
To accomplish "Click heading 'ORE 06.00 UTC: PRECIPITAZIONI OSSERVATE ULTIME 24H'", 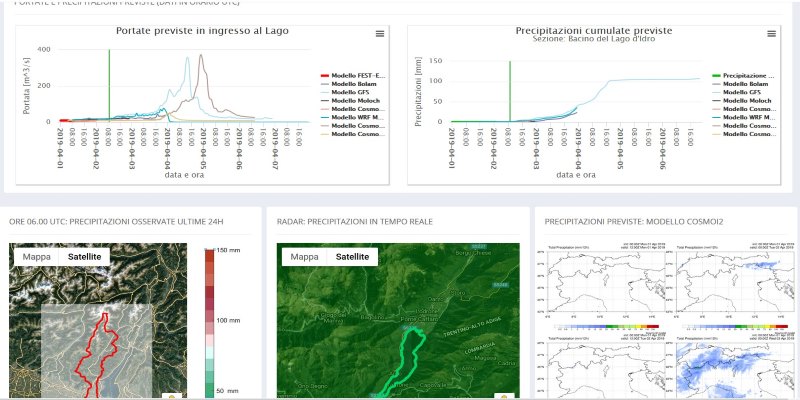I will (116, 221).
